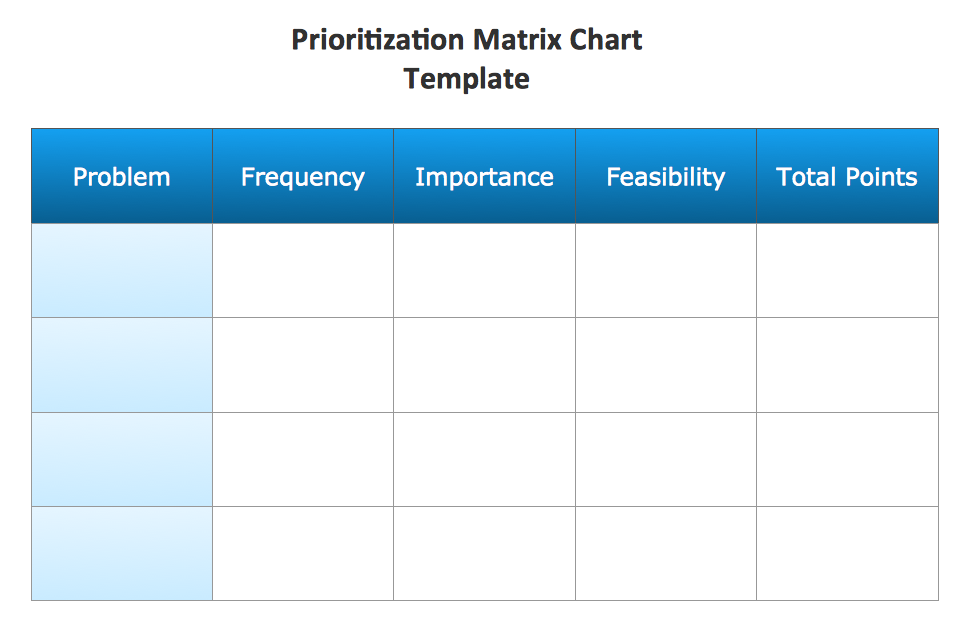Click the Prioritization Matrix Chart Template title

coord(466,58)
